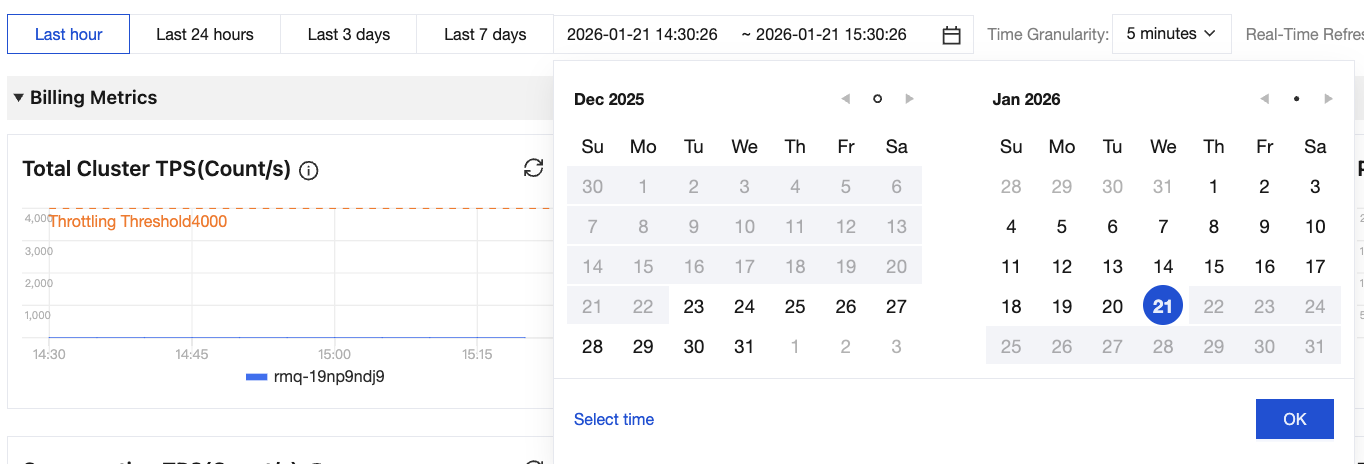The image size is (1364, 464).
Task: Refresh the Total Cluster TPS chart
Action: [534, 168]
